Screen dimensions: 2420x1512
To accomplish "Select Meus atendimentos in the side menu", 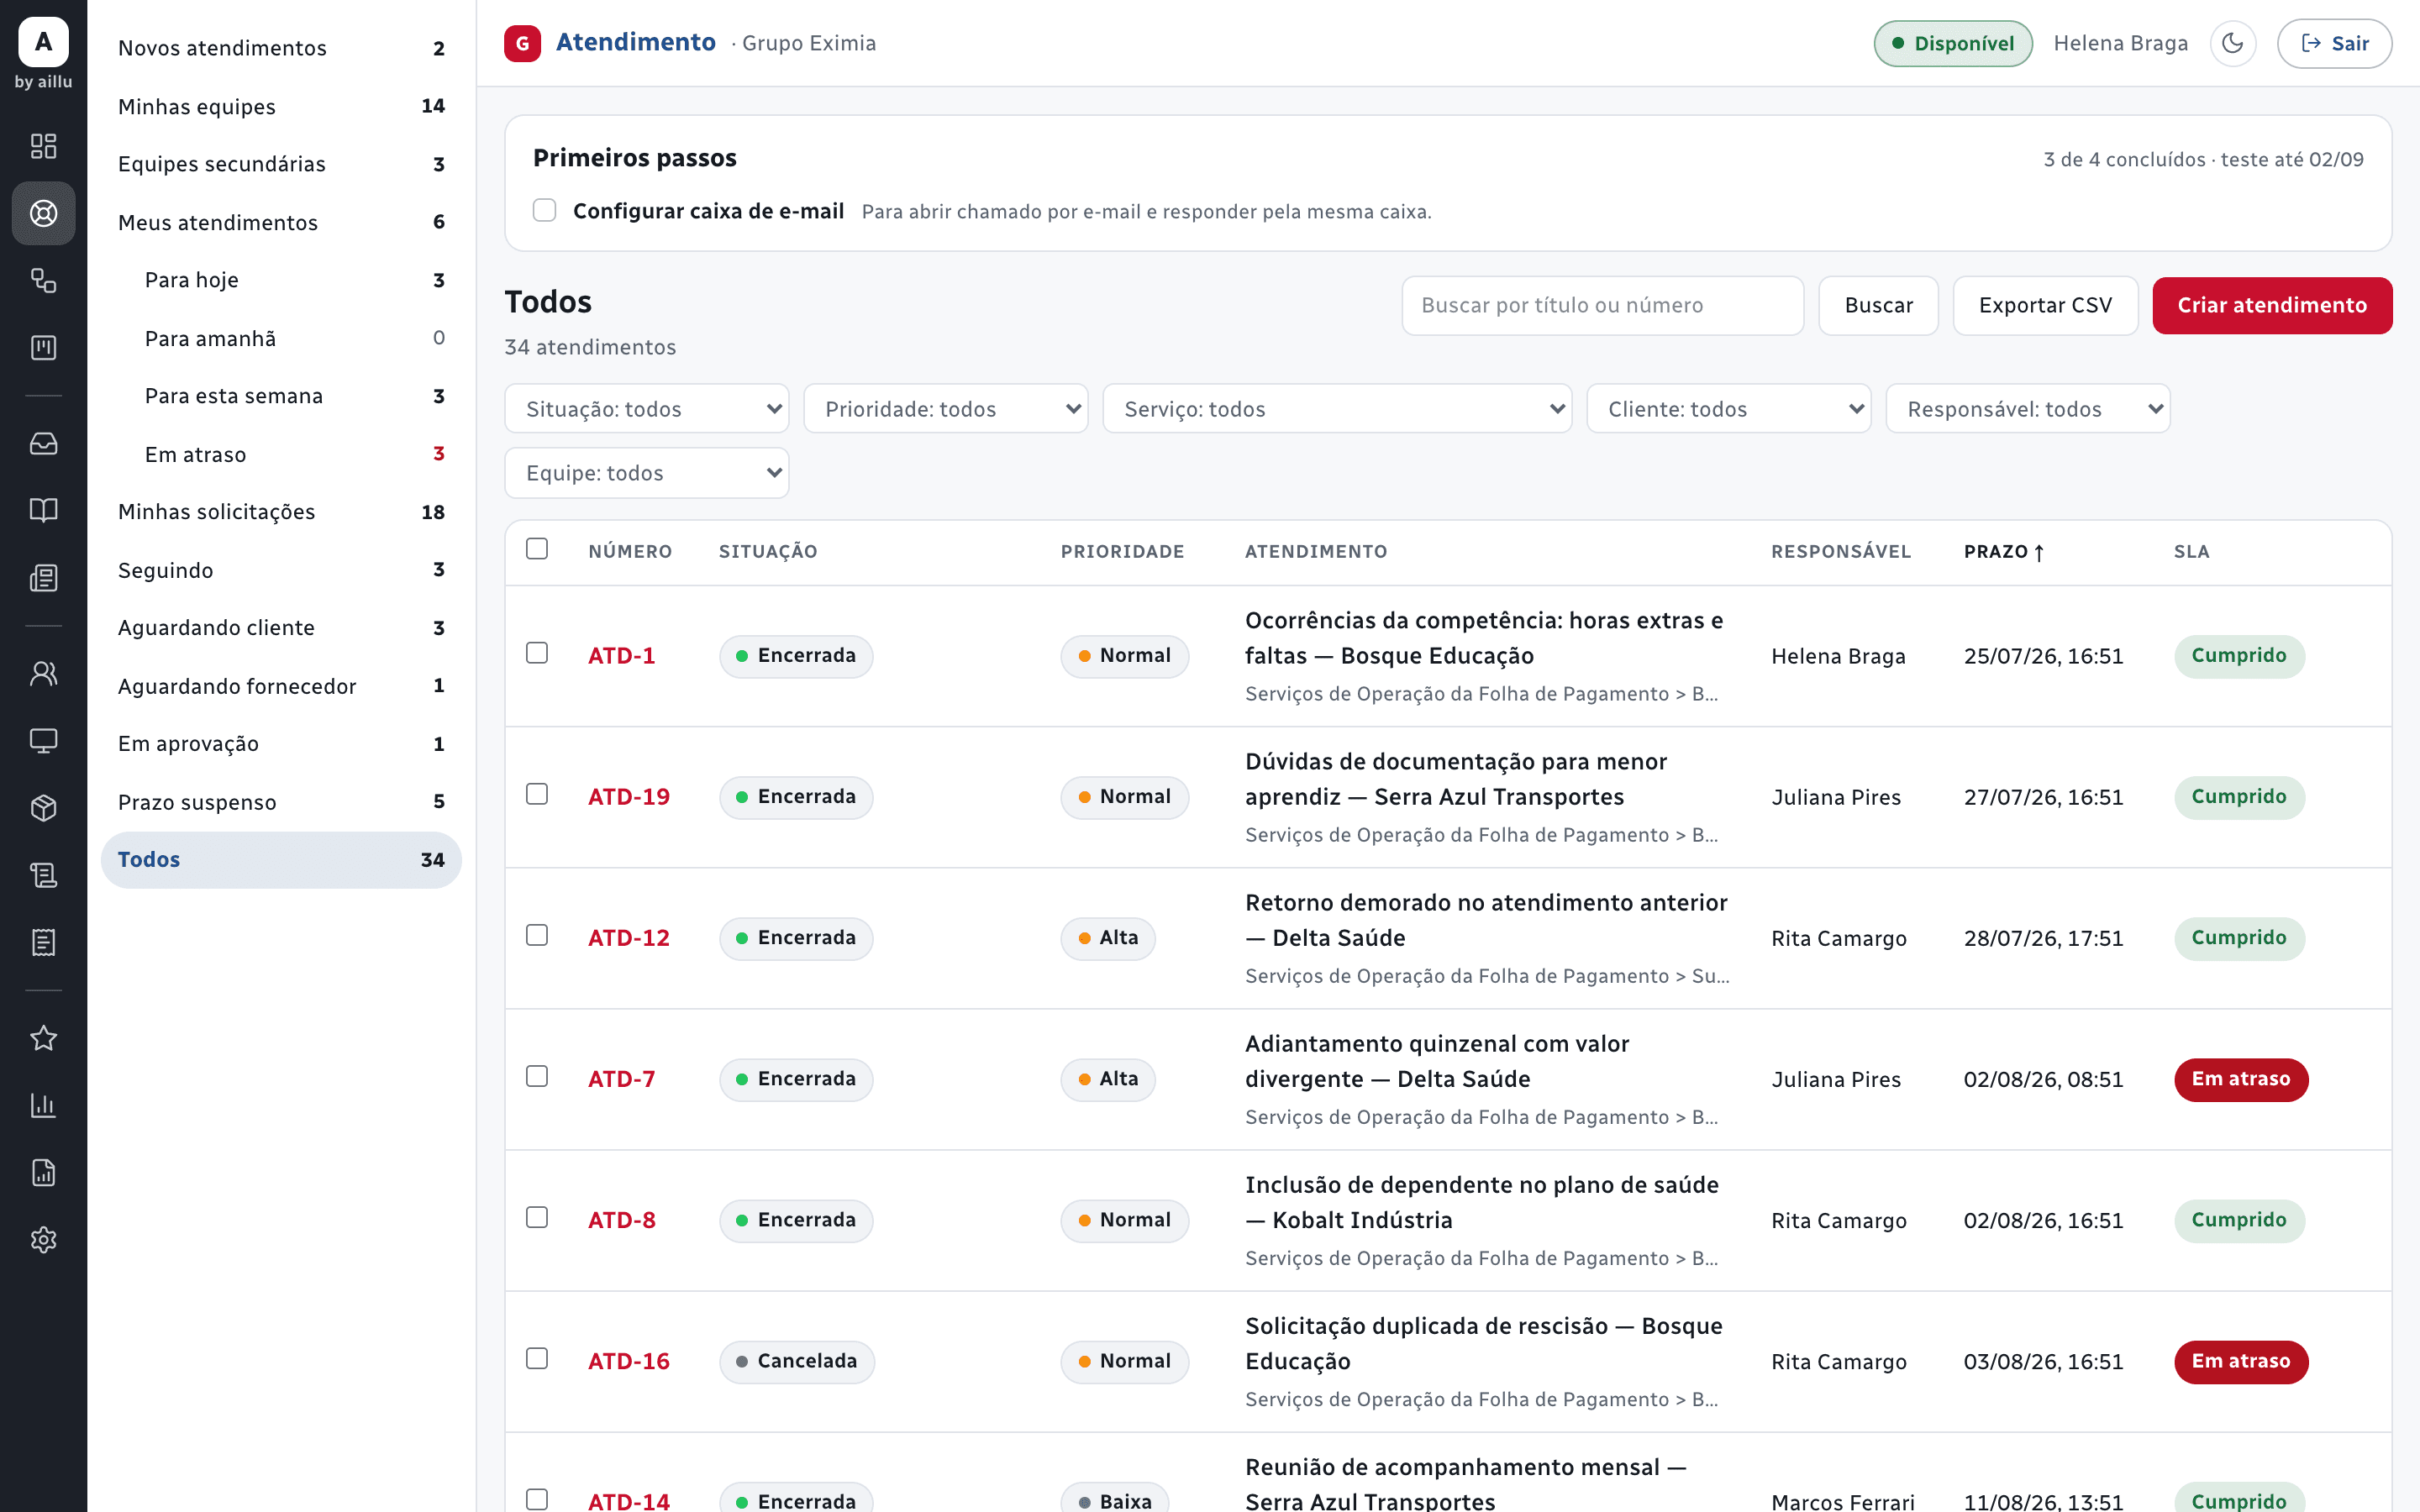I will [x=281, y=222].
